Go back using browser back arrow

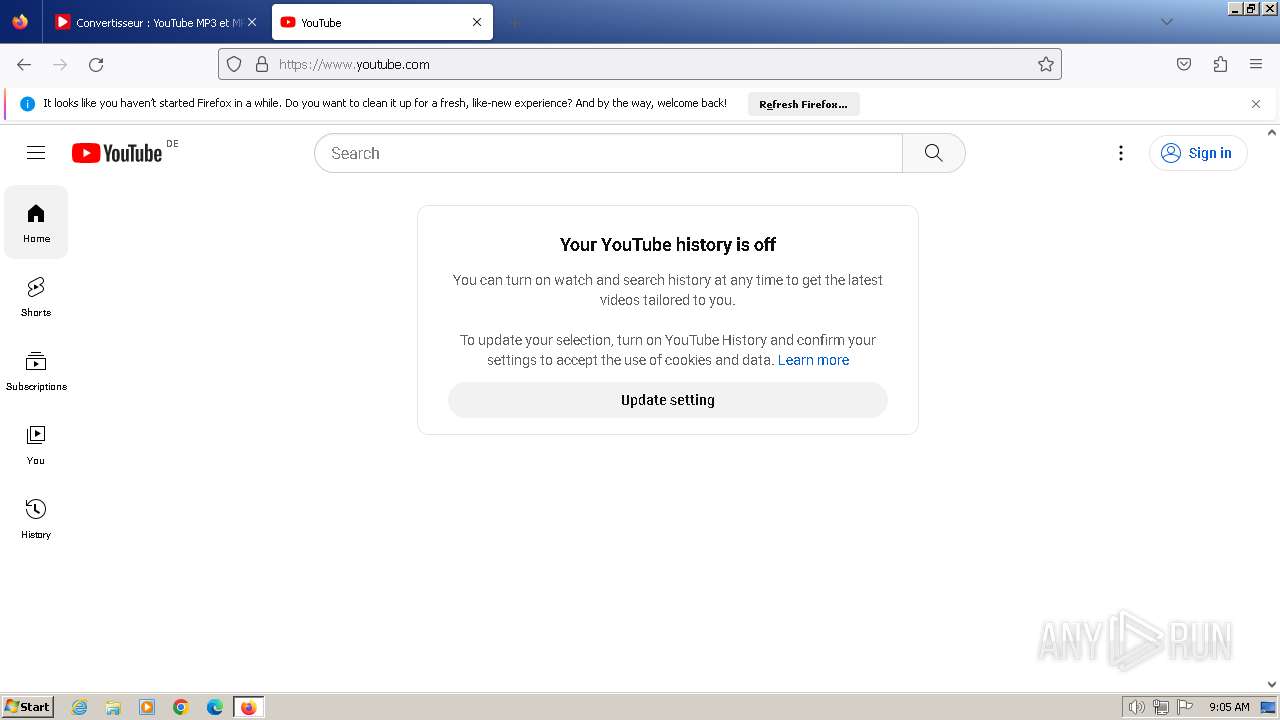(24, 64)
